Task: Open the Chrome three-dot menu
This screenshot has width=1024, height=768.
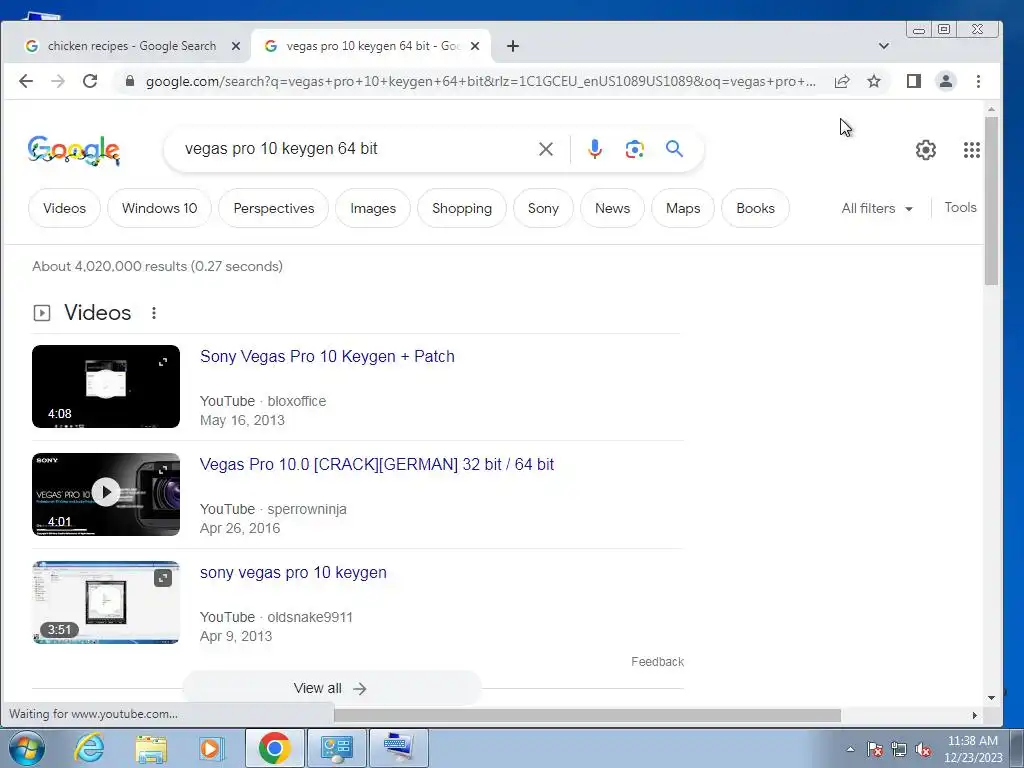Action: (x=978, y=81)
